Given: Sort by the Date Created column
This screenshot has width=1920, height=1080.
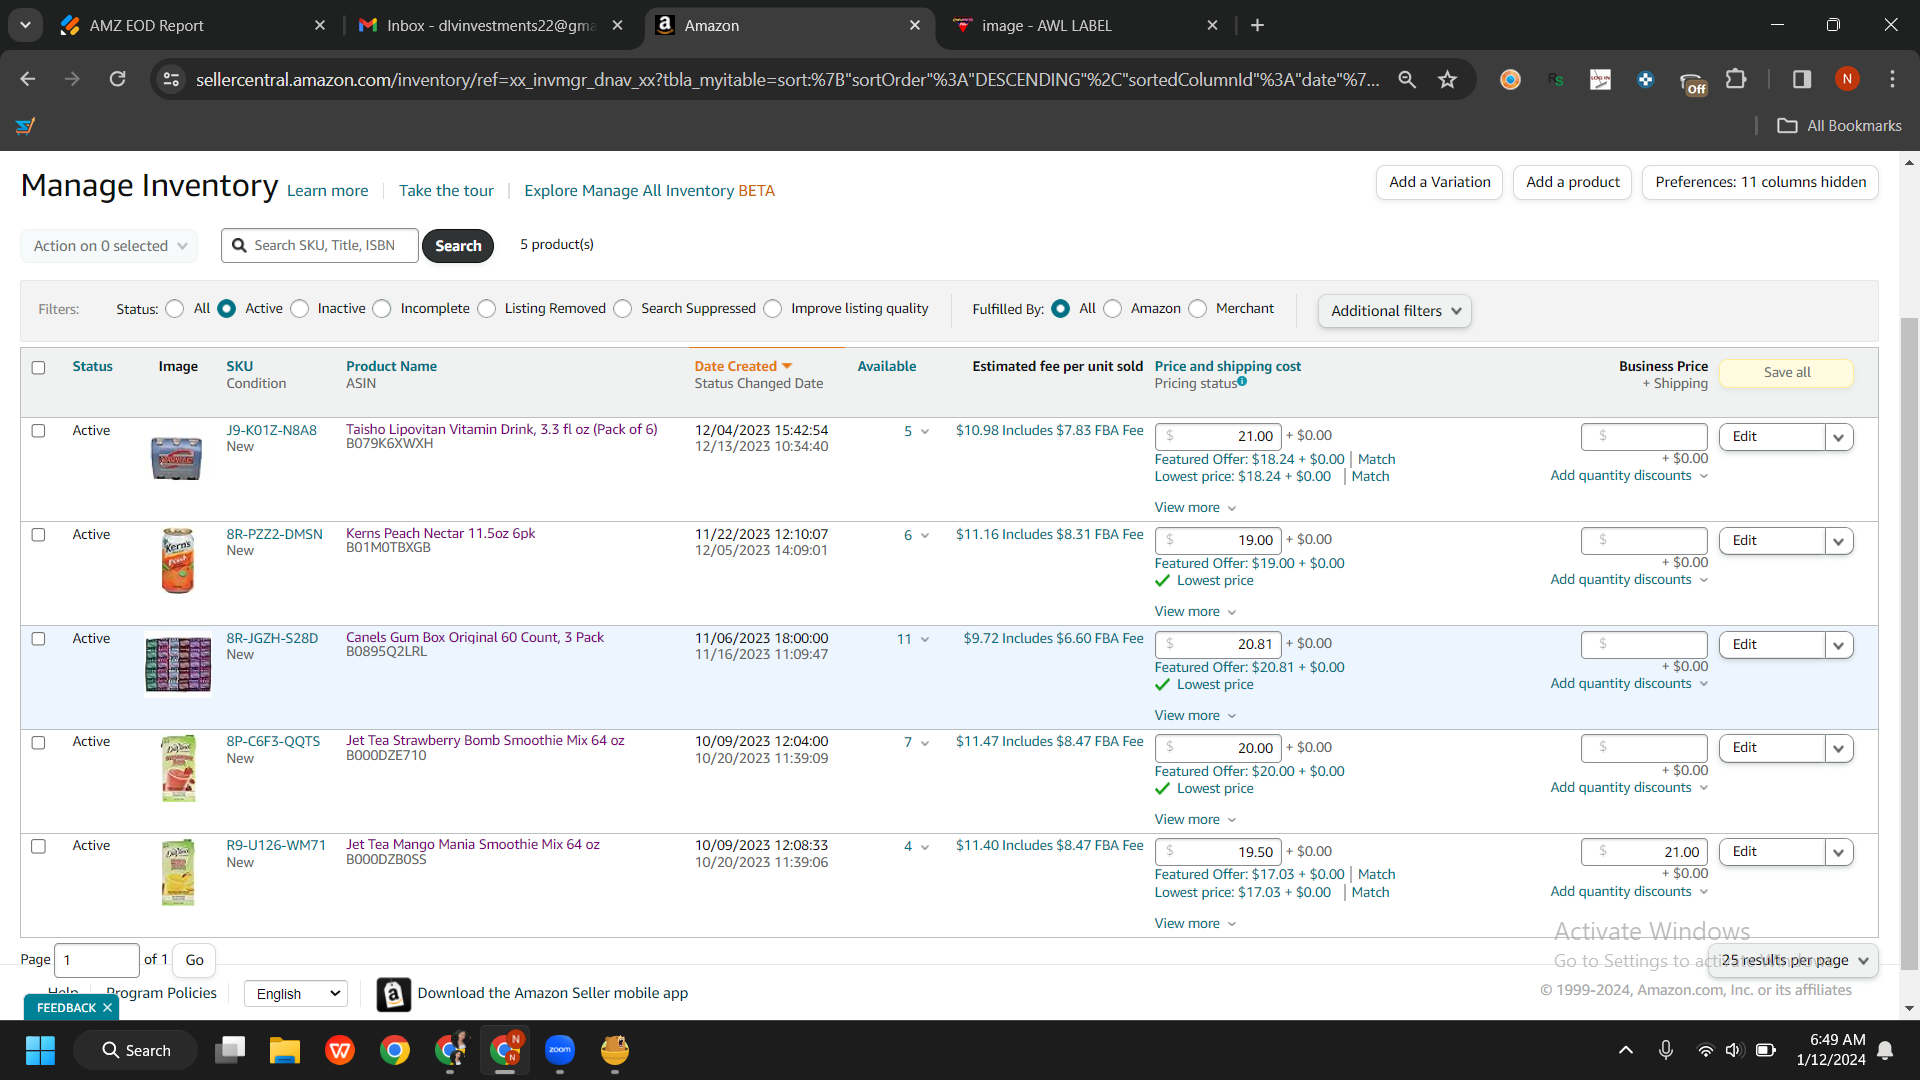Looking at the screenshot, I should click(743, 367).
